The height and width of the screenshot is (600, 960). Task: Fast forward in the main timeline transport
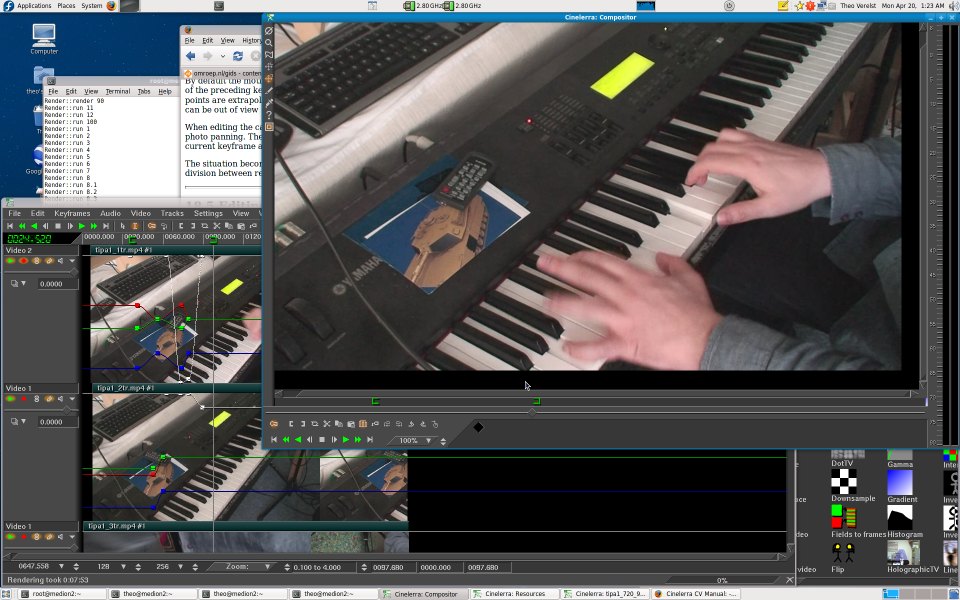(x=94, y=226)
